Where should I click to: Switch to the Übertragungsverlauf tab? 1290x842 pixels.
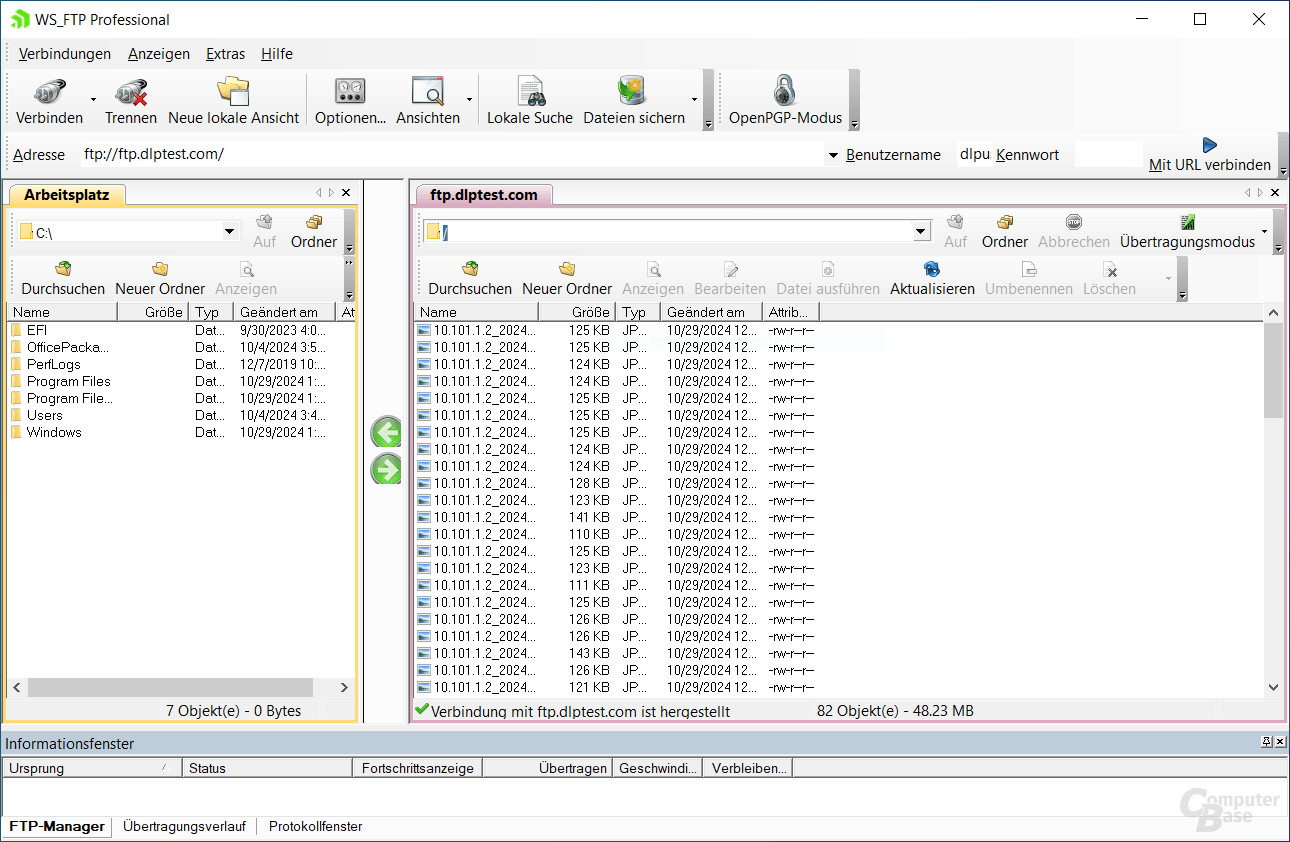click(184, 827)
